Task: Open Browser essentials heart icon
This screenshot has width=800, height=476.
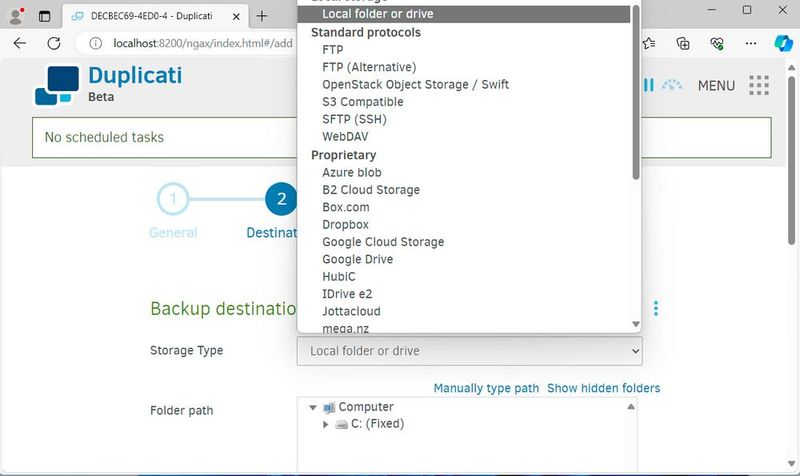Action: [717, 43]
